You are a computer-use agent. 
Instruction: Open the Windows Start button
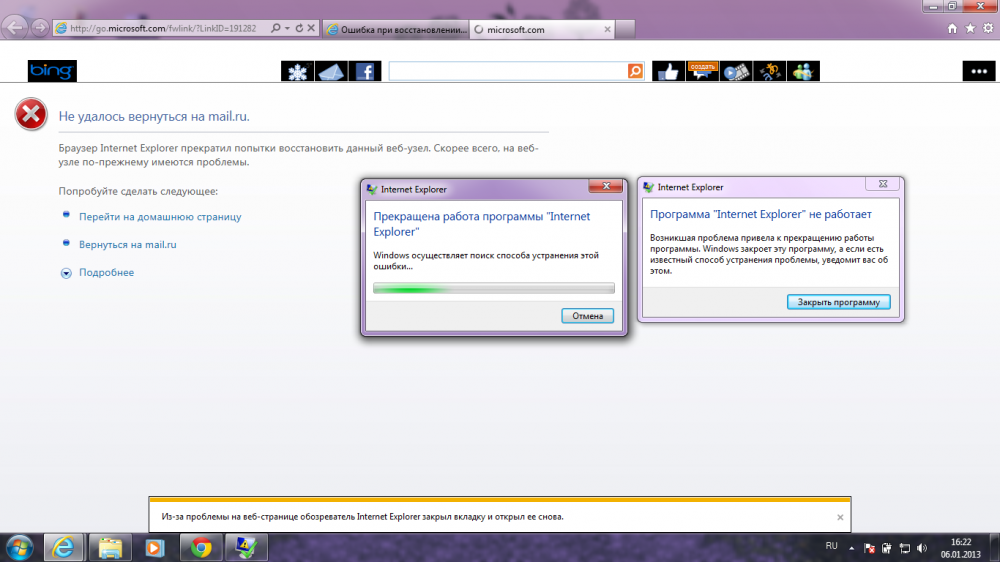click(x=19, y=548)
